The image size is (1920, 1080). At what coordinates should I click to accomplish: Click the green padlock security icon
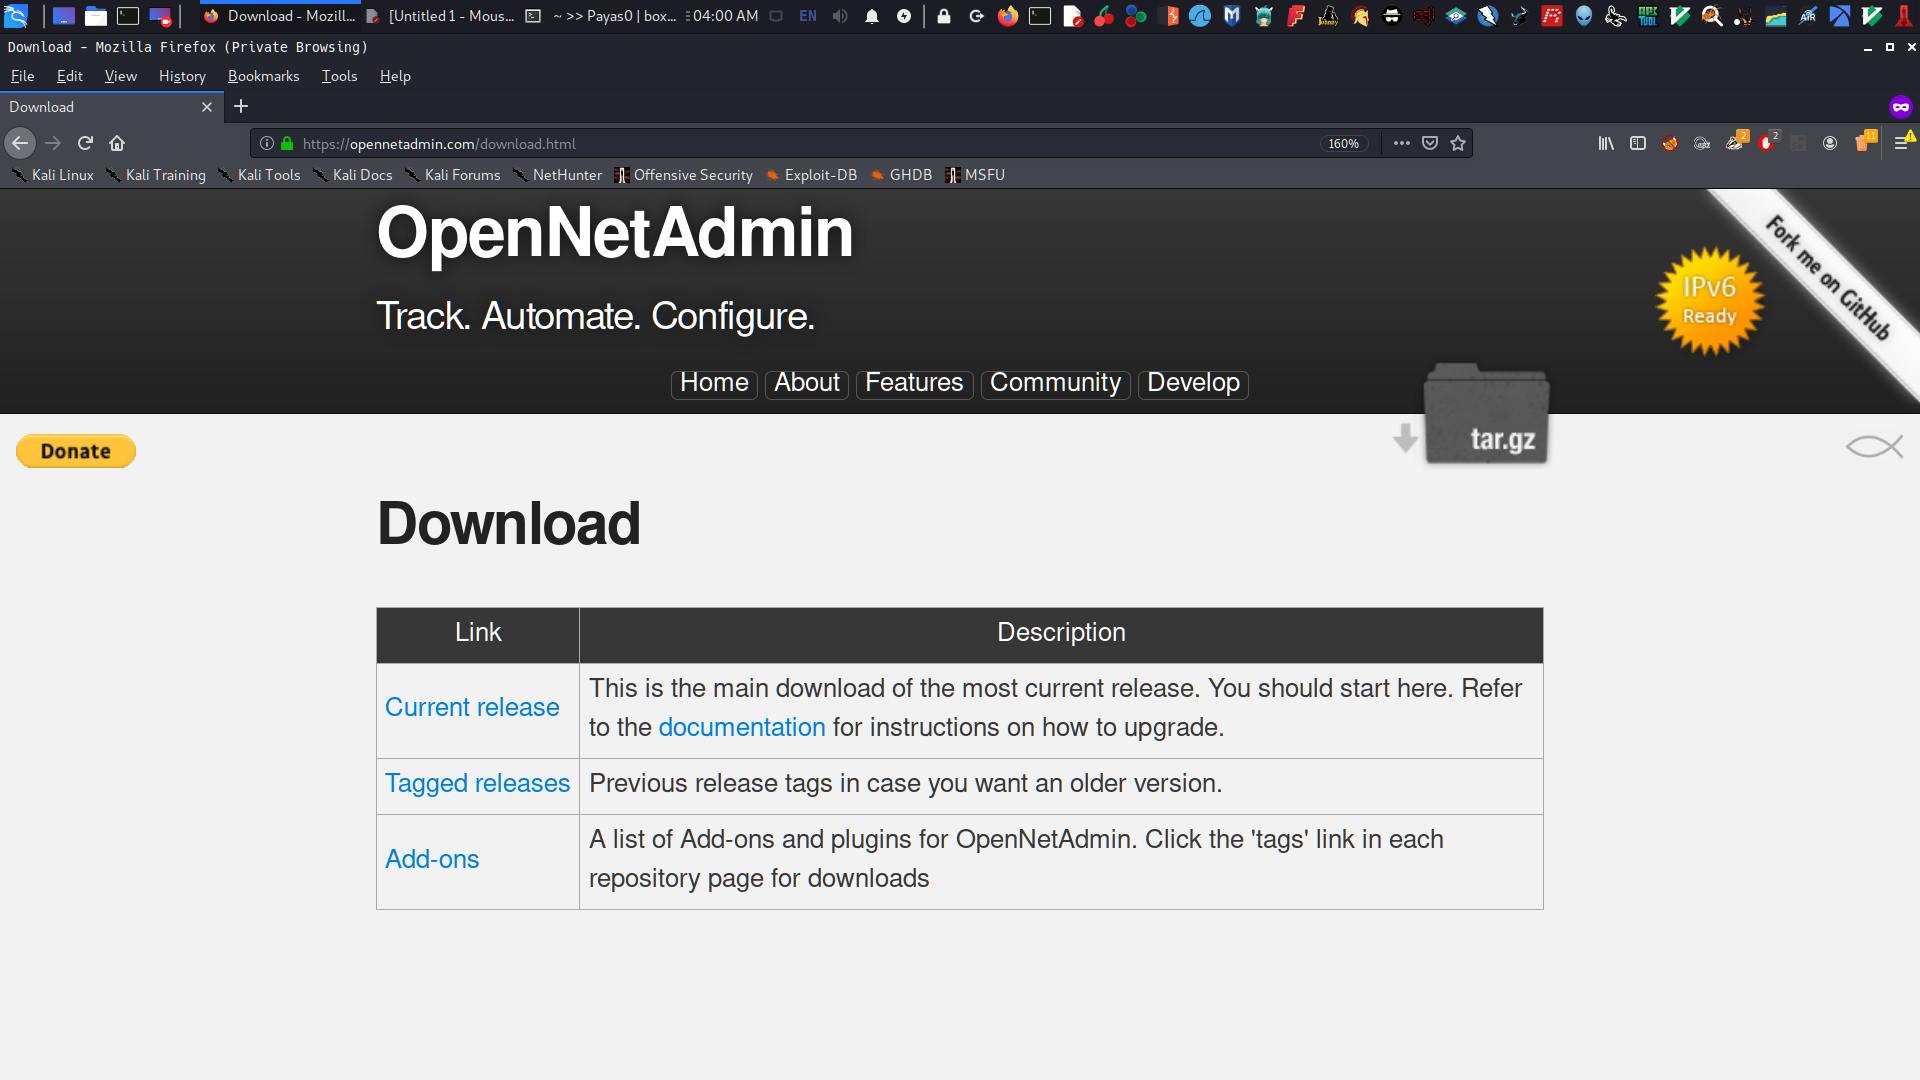point(287,143)
